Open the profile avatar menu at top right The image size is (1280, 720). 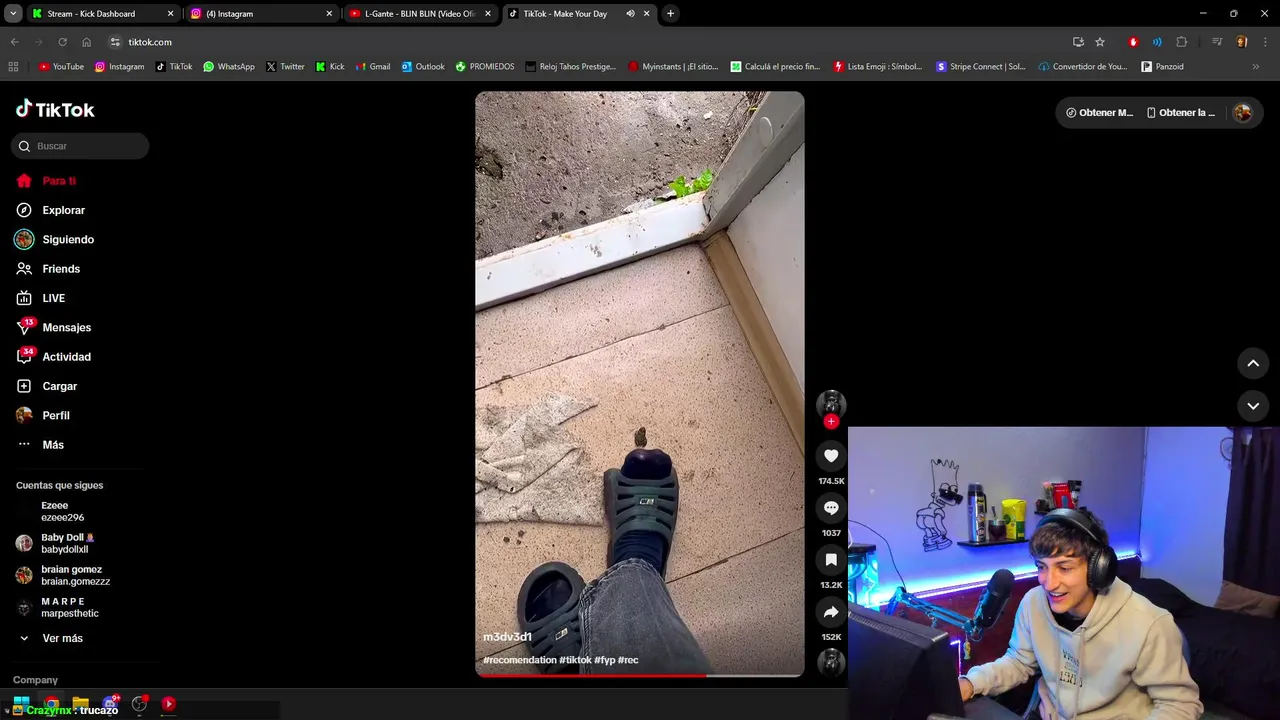[1243, 113]
